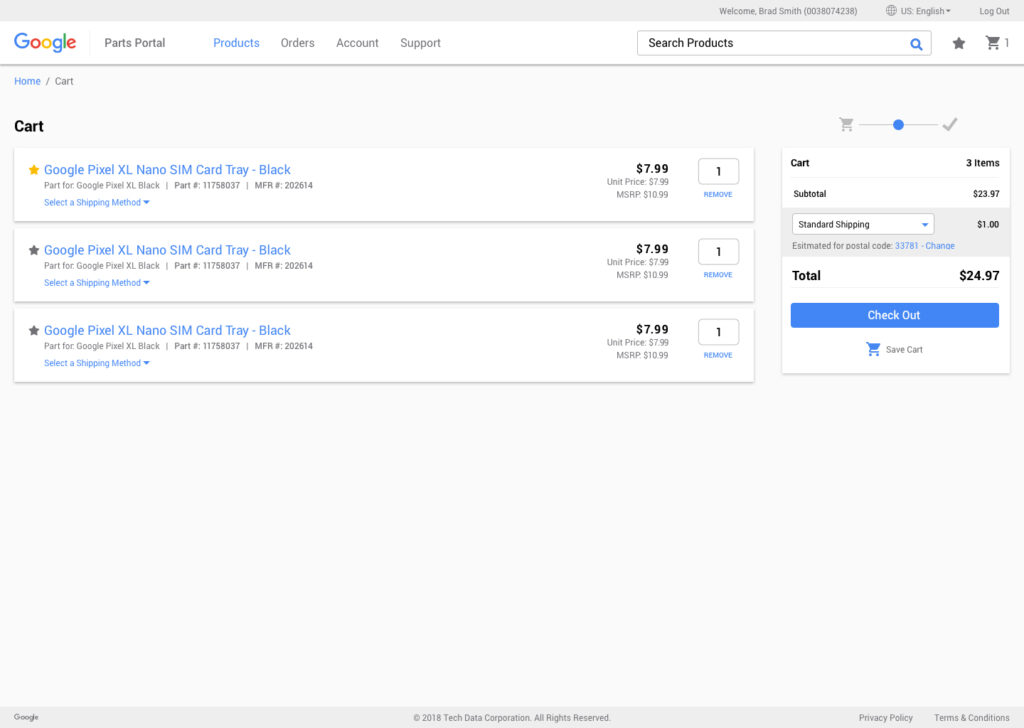This screenshot has width=1024, height=728.
Task: Click Save Cart
Action: tap(895, 349)
